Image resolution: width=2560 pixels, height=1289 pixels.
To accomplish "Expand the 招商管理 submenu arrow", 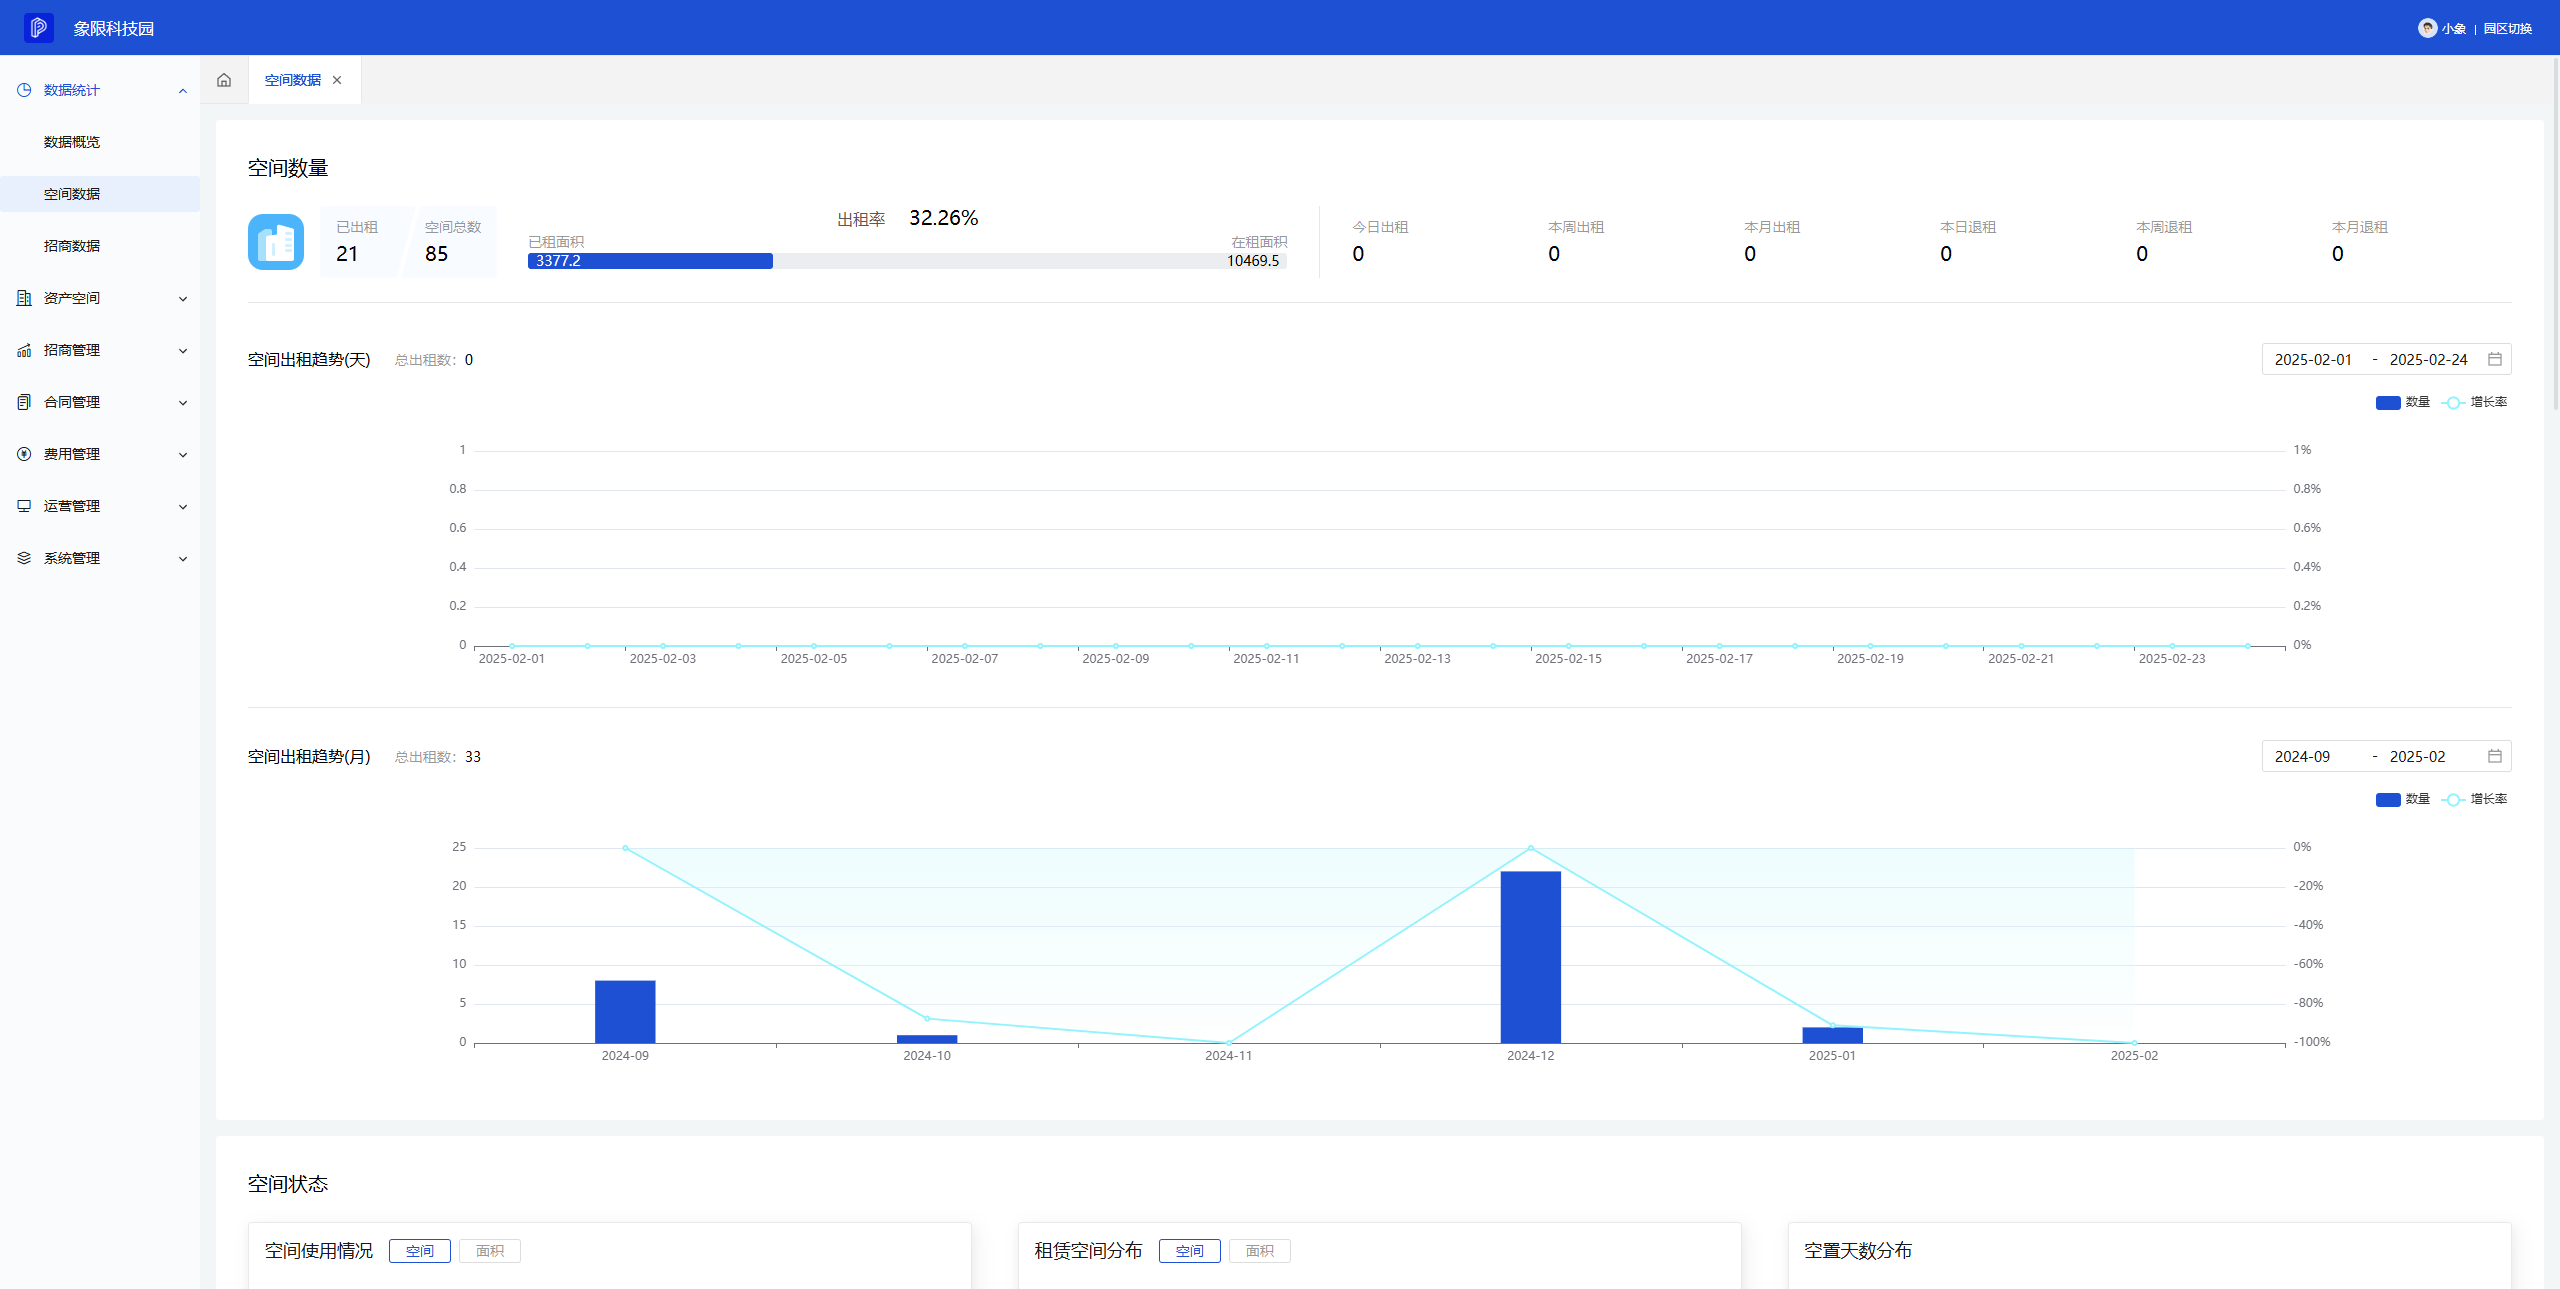I will tap(183, 350).
